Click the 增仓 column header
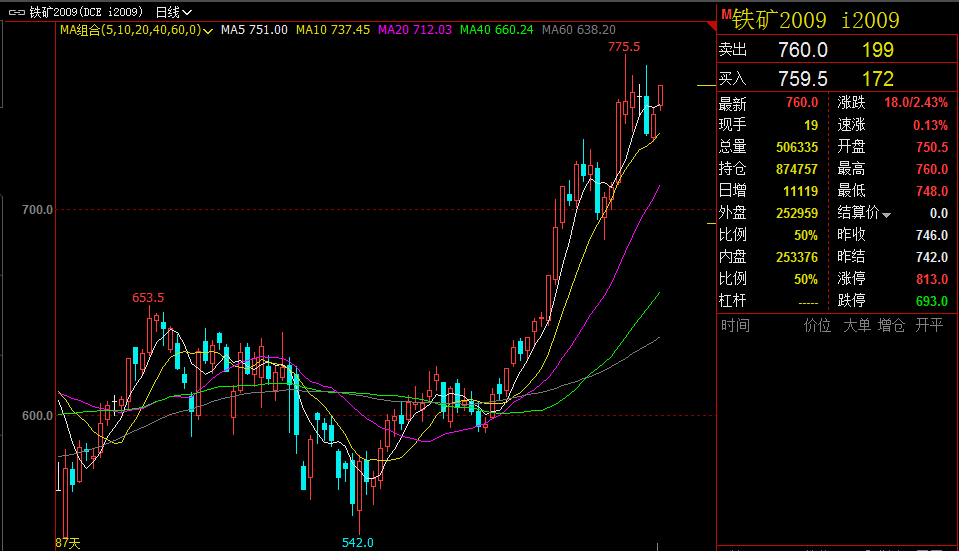 point(891,325)
